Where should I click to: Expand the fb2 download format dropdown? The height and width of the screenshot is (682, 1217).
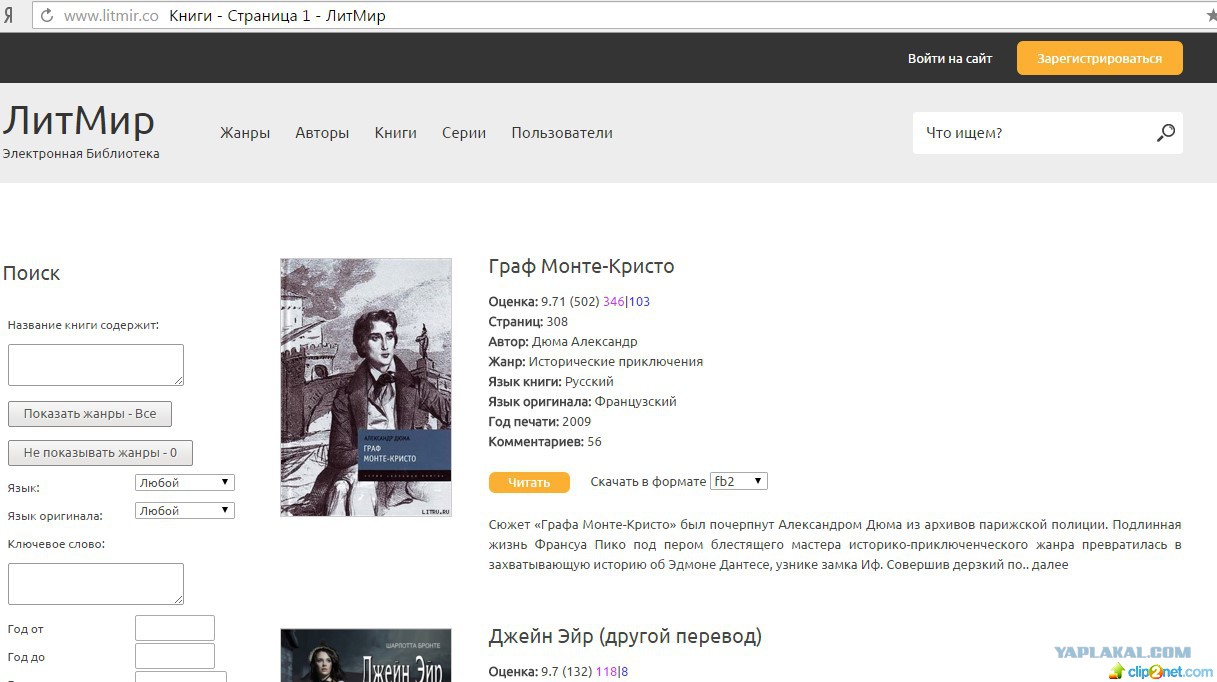[738, 481]
